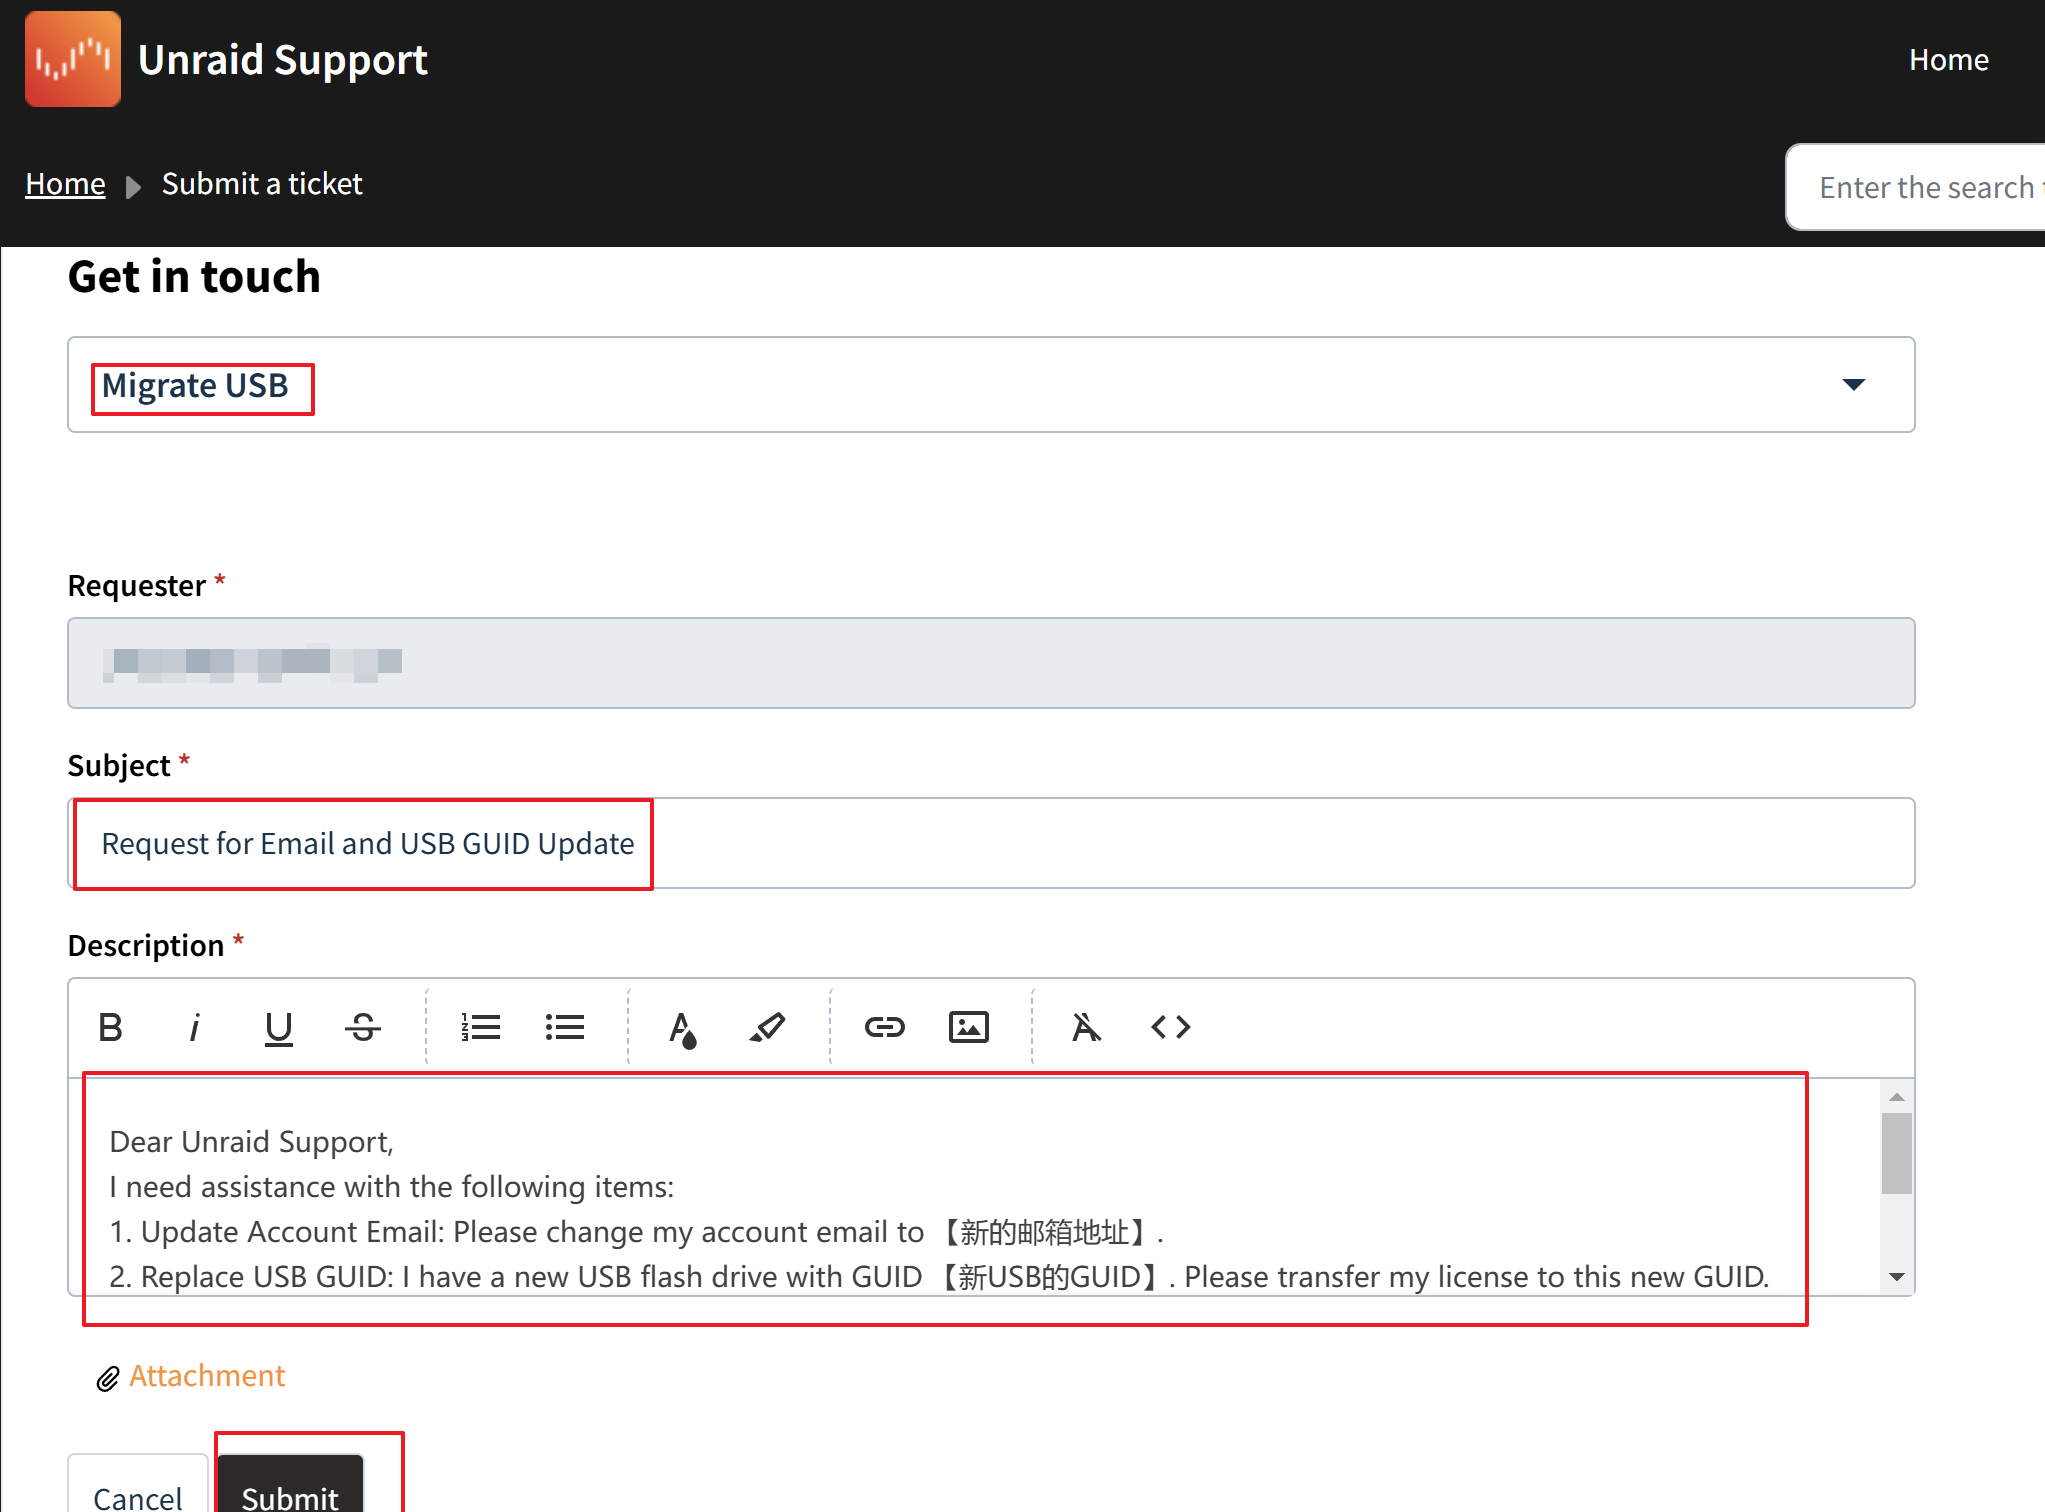
Task: Add a file via the Attachment link
Action: 207,1376
